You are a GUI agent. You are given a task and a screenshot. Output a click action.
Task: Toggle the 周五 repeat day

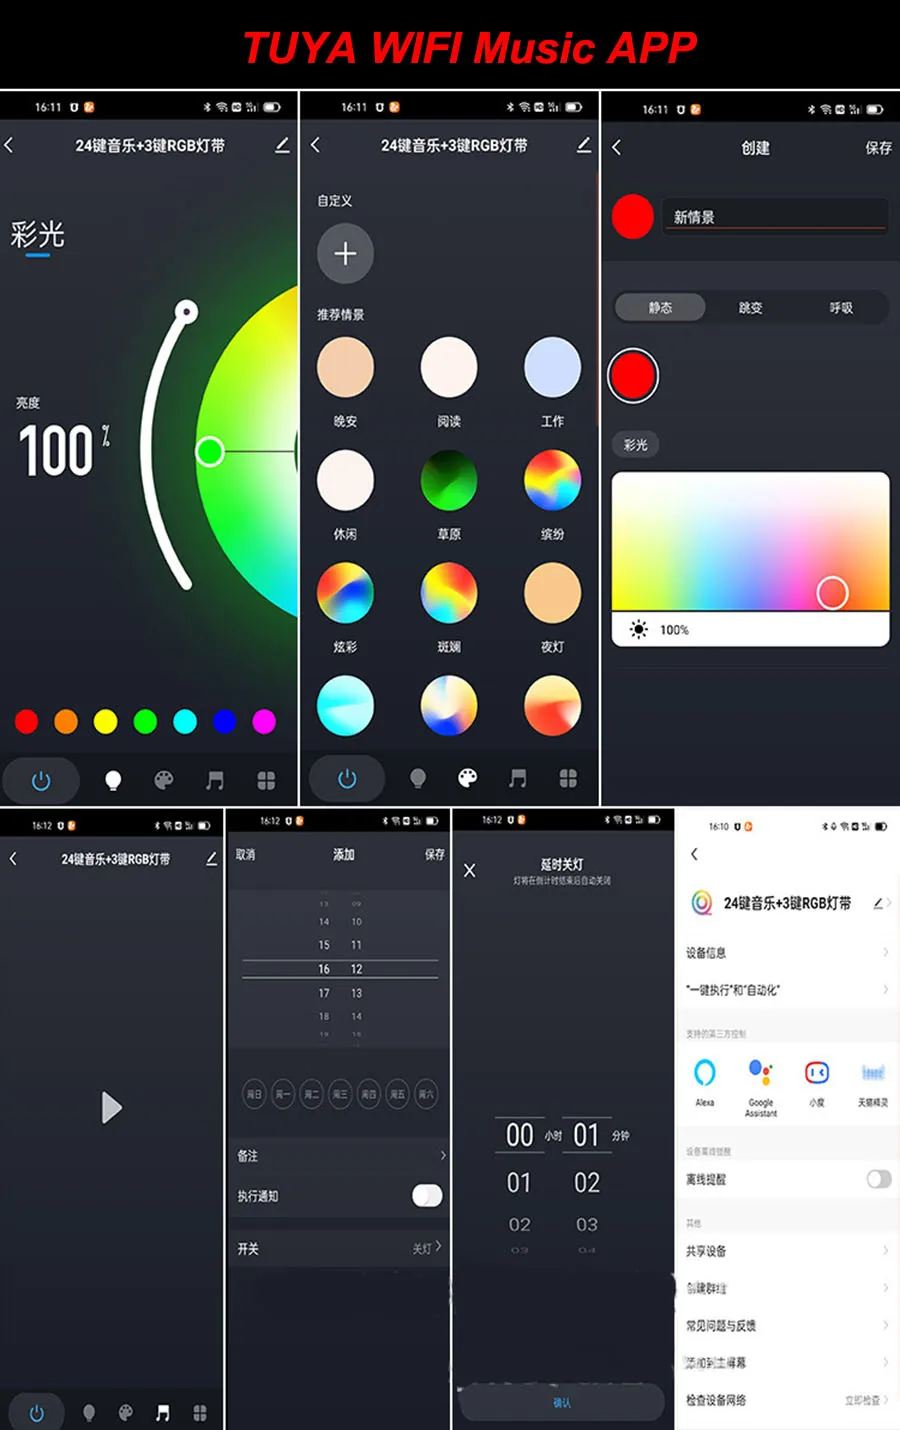coord(397,1094)
